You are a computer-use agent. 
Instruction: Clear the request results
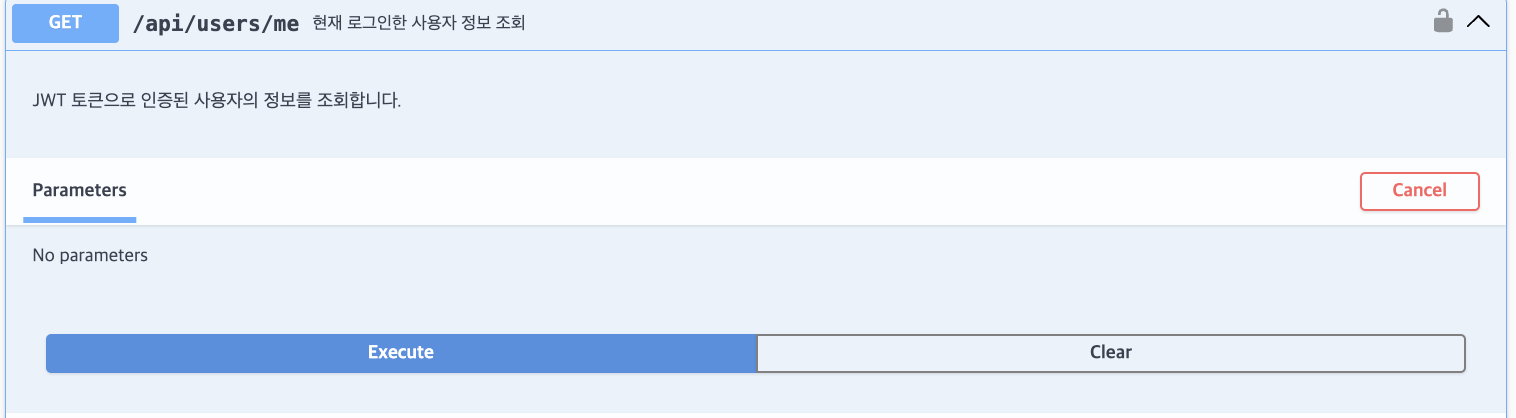[1110, 353]
